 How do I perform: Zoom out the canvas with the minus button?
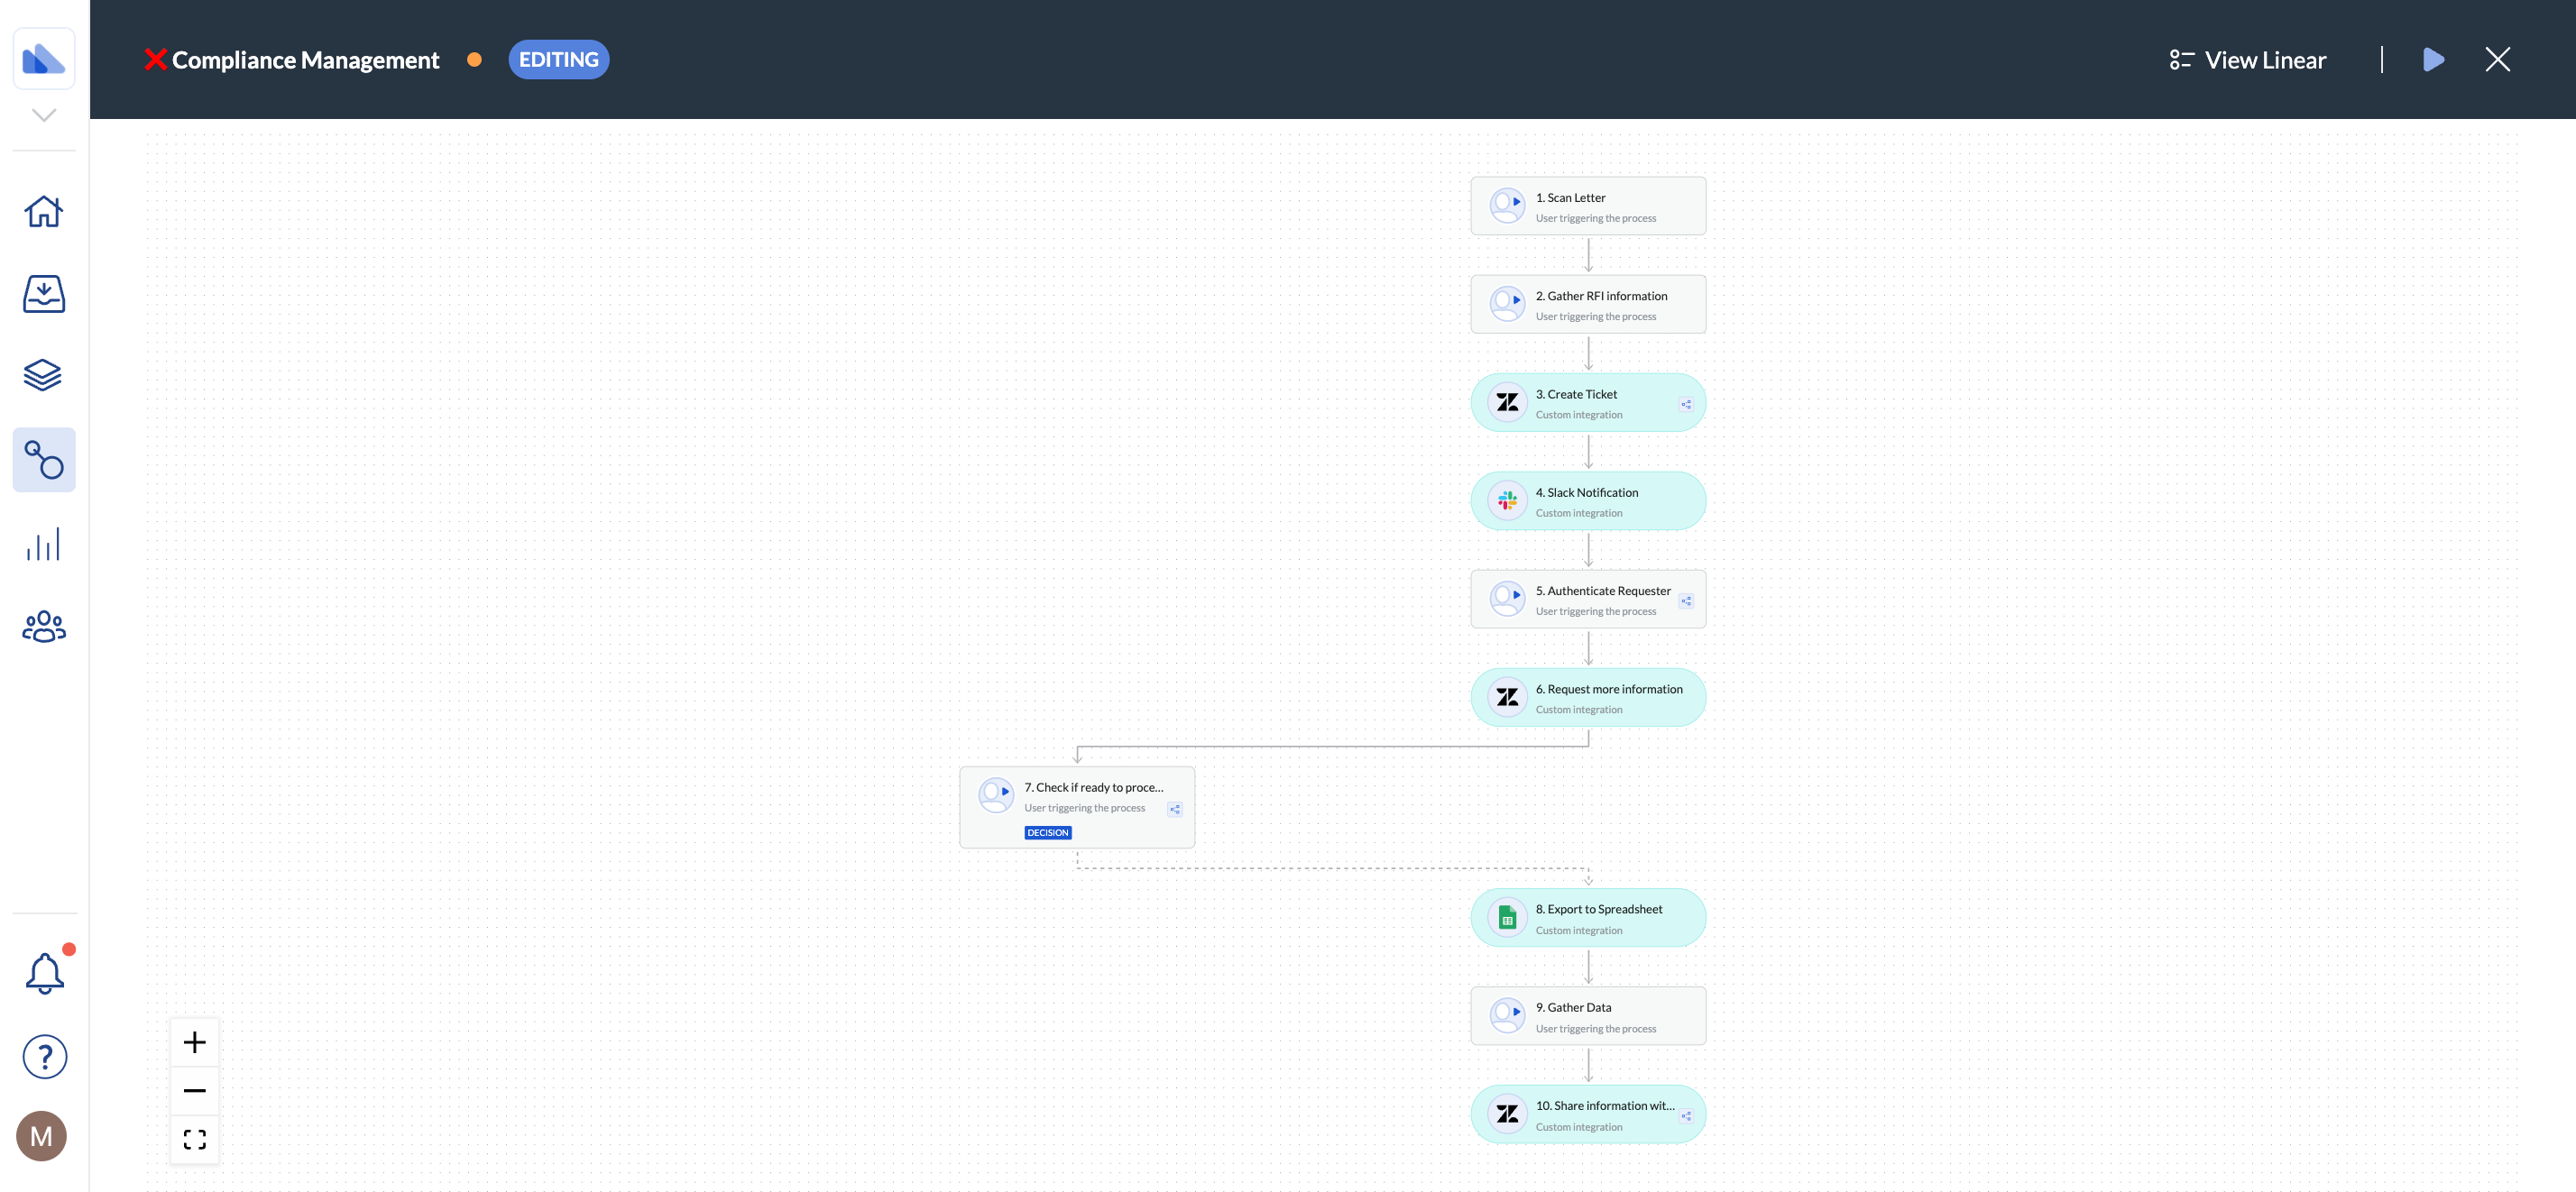pos(195,1091)
